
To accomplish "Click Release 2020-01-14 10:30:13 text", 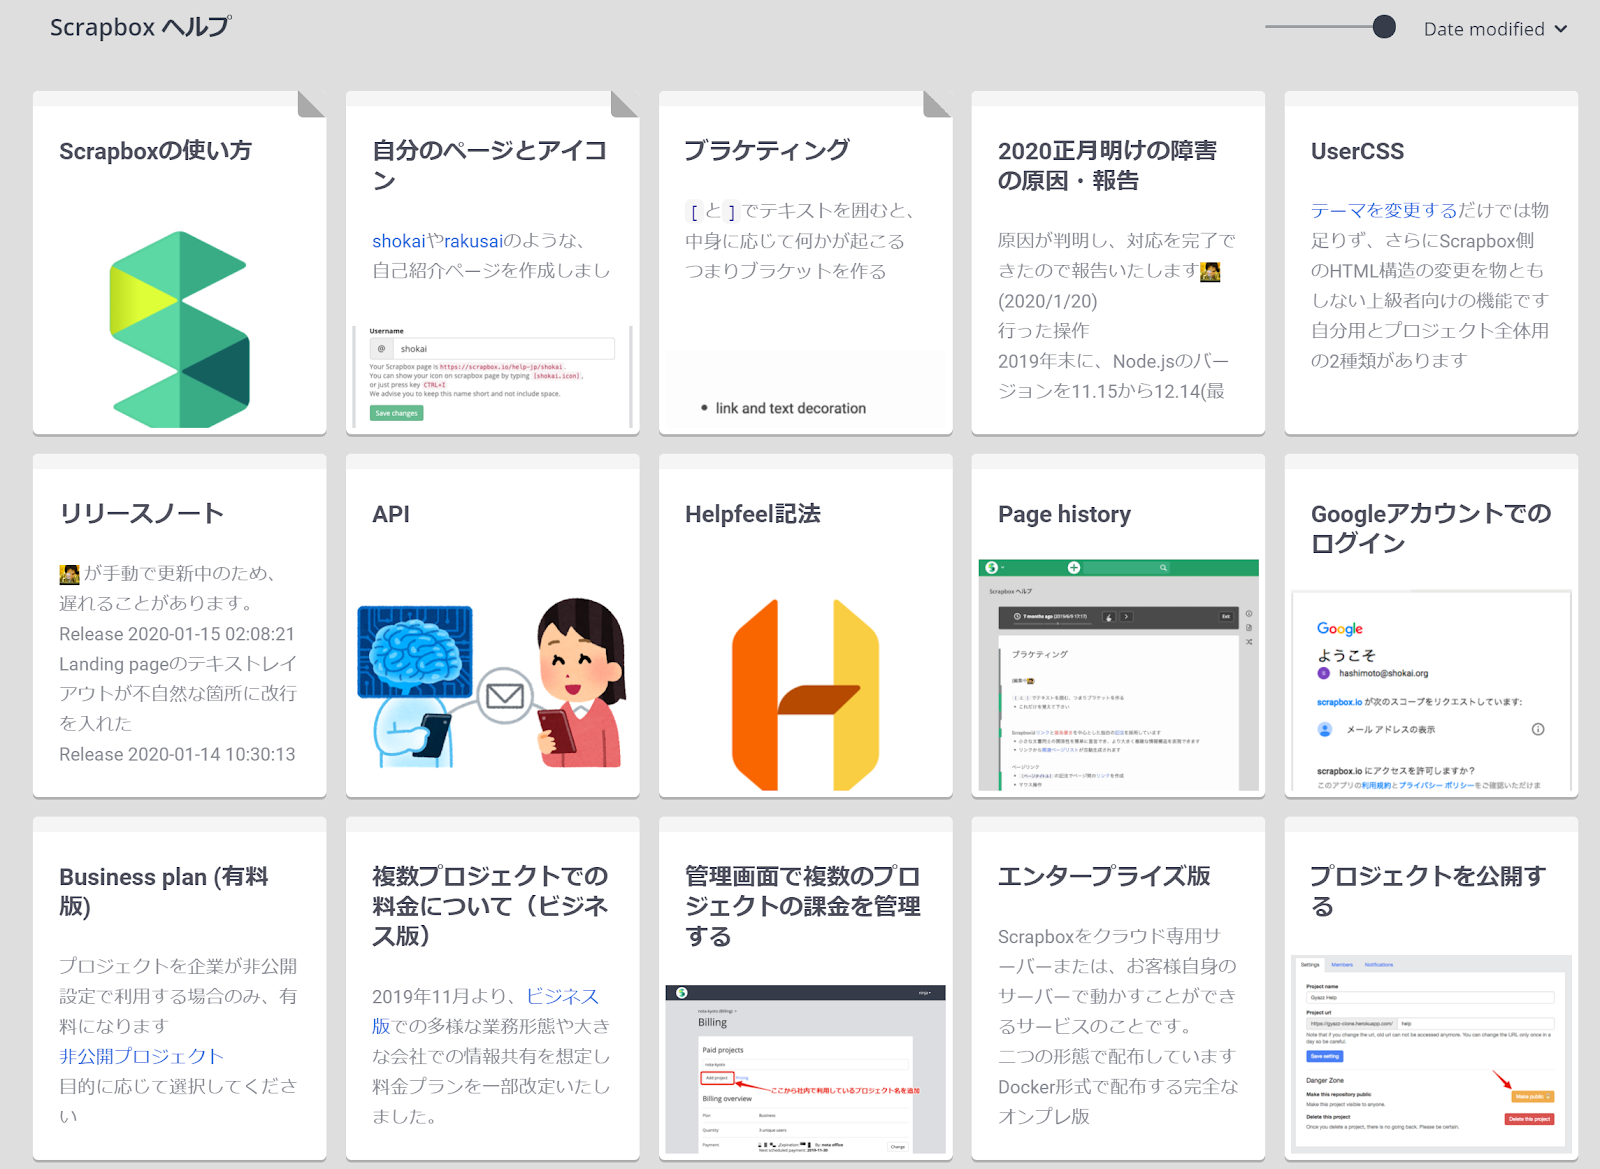I will click(x=177, y=754).
